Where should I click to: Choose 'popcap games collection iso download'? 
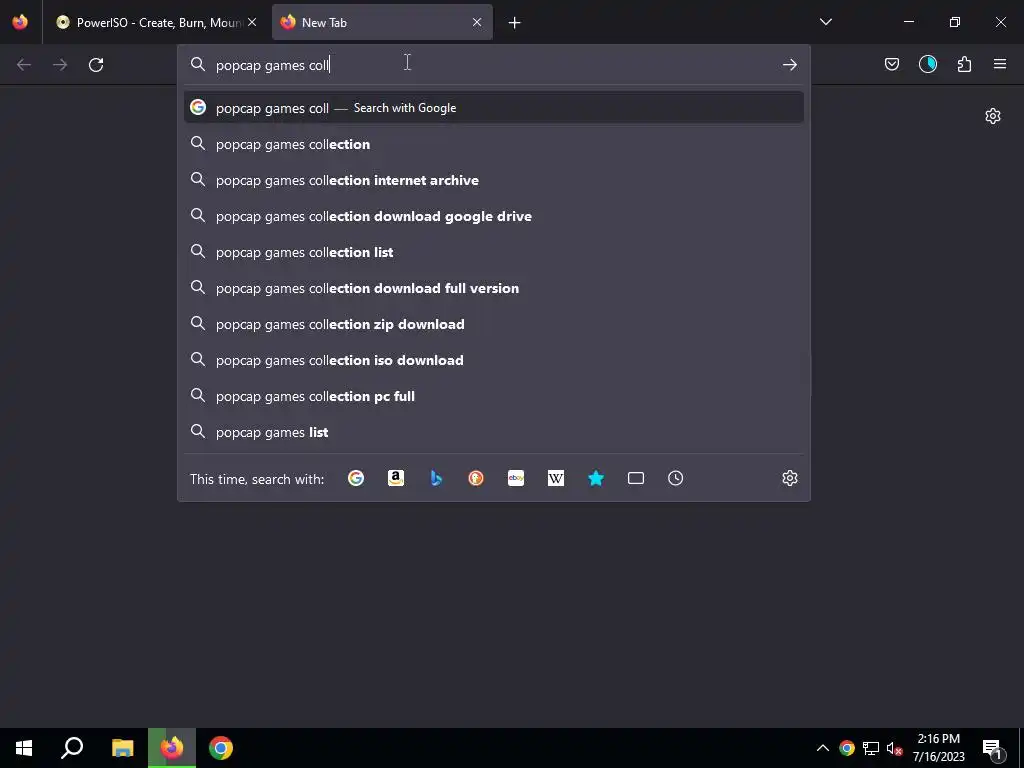point(494,360)
